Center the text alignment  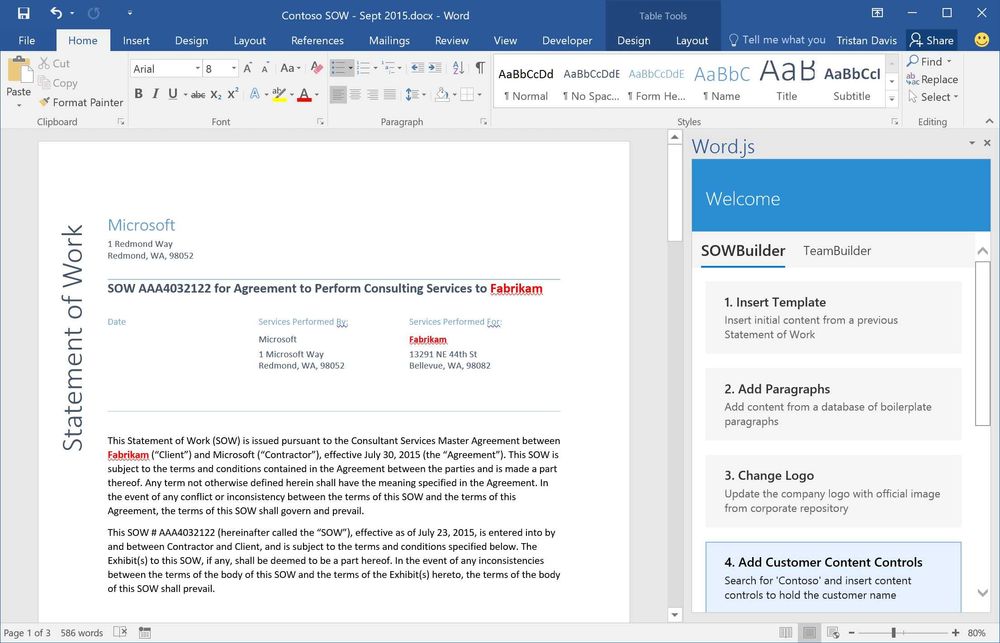[355, 94]
